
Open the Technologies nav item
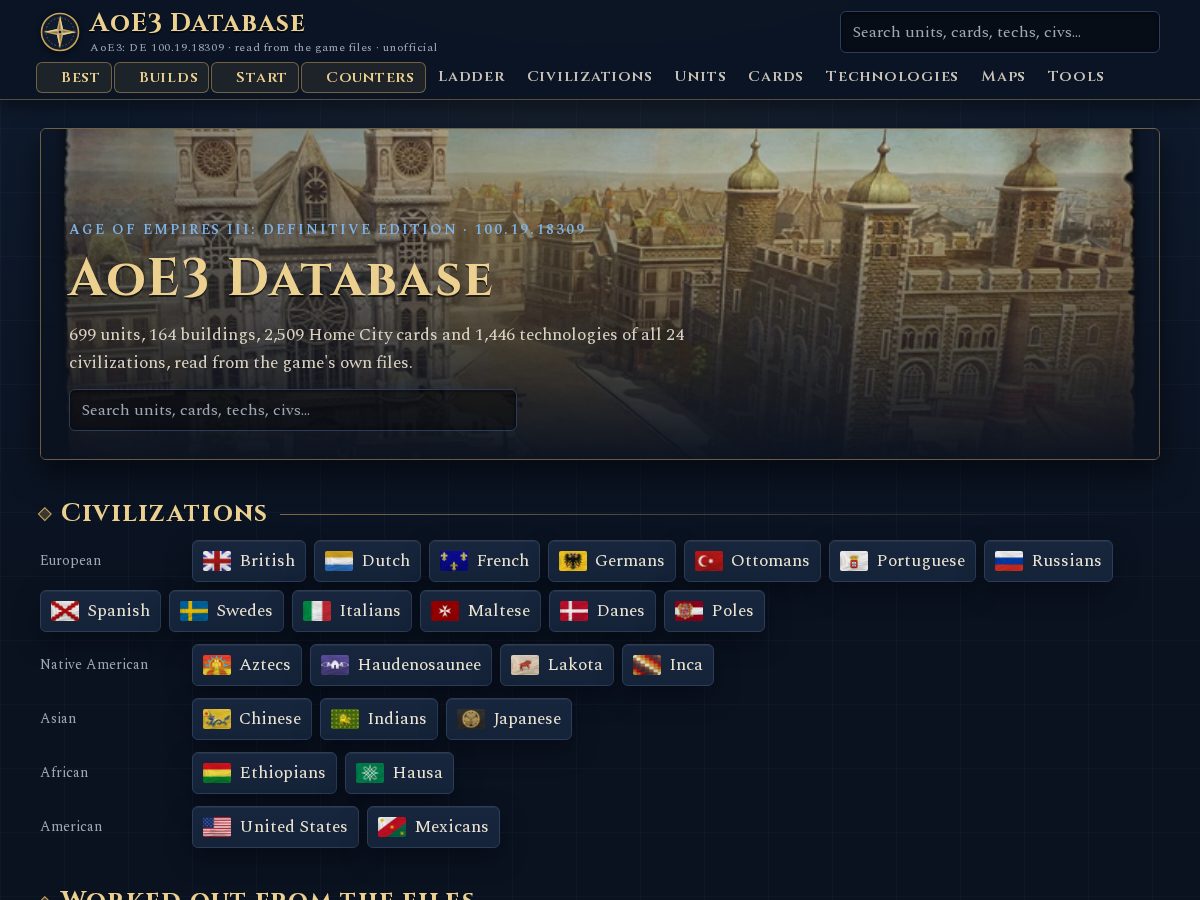[x=891, y=76]
